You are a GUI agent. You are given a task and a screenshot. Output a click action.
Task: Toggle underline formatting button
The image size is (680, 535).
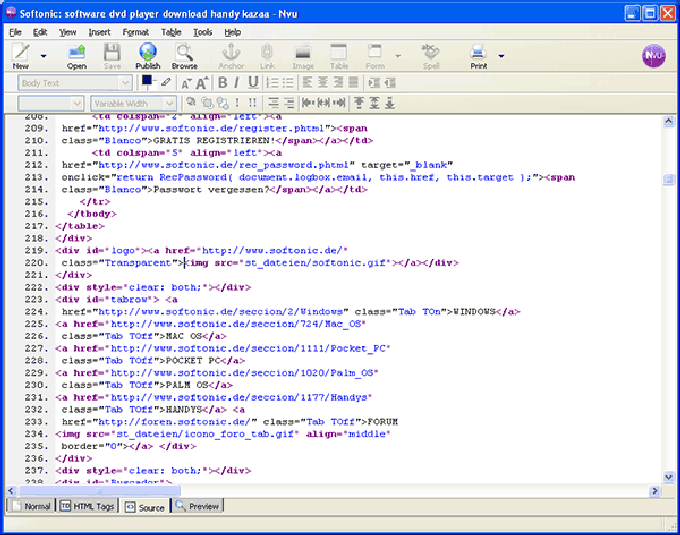click(x=253, y=82)
